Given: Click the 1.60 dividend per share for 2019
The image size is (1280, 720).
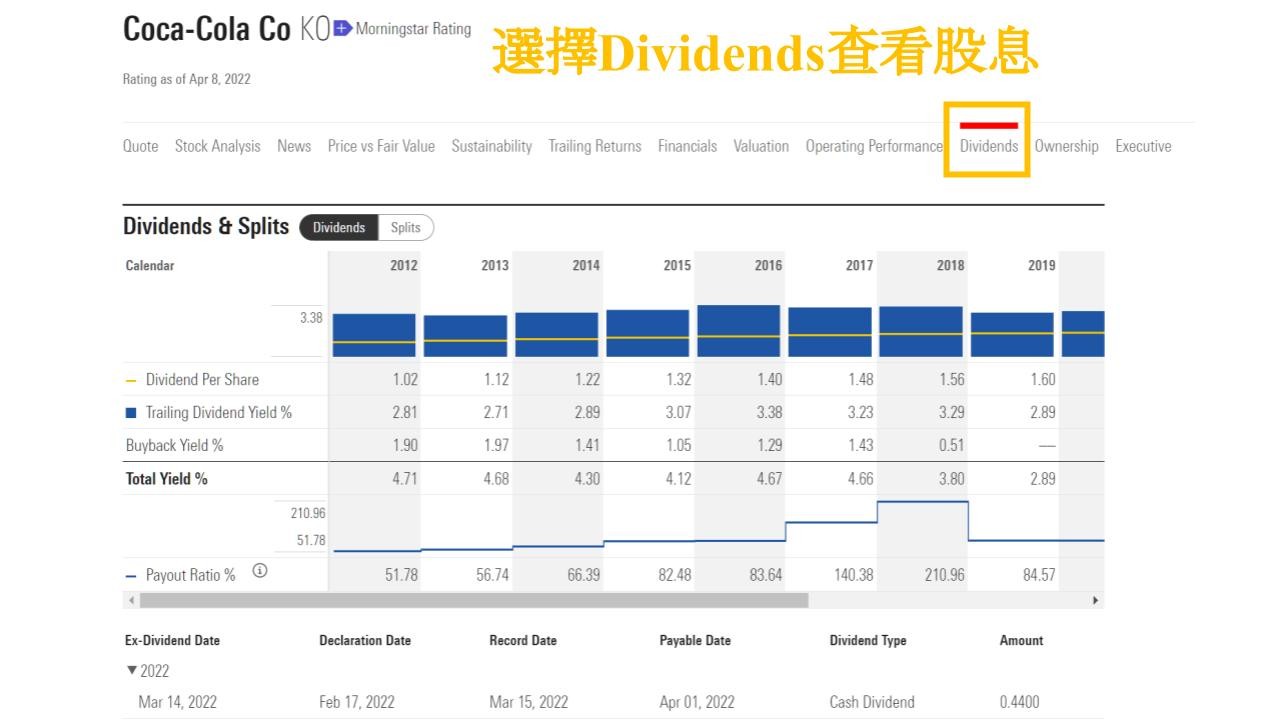Looking at the screenshot, I should (1042, 380).
